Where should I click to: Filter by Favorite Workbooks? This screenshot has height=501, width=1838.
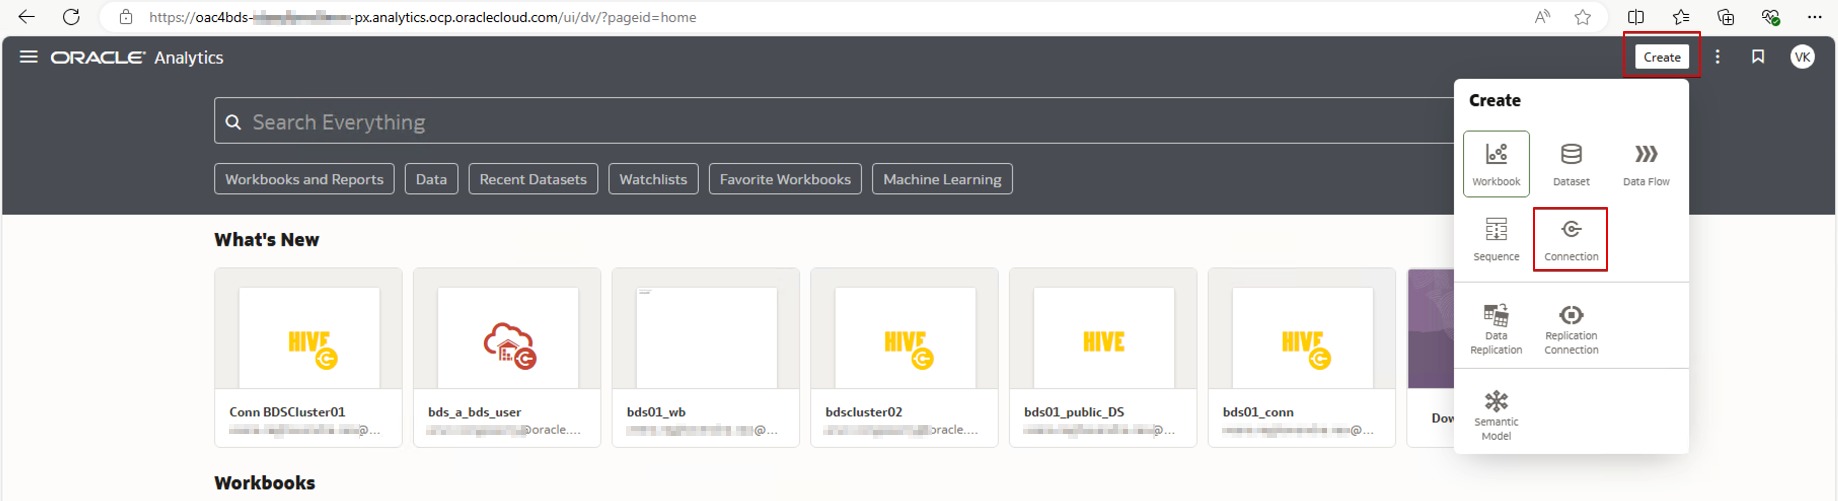[x=785, y=179]
